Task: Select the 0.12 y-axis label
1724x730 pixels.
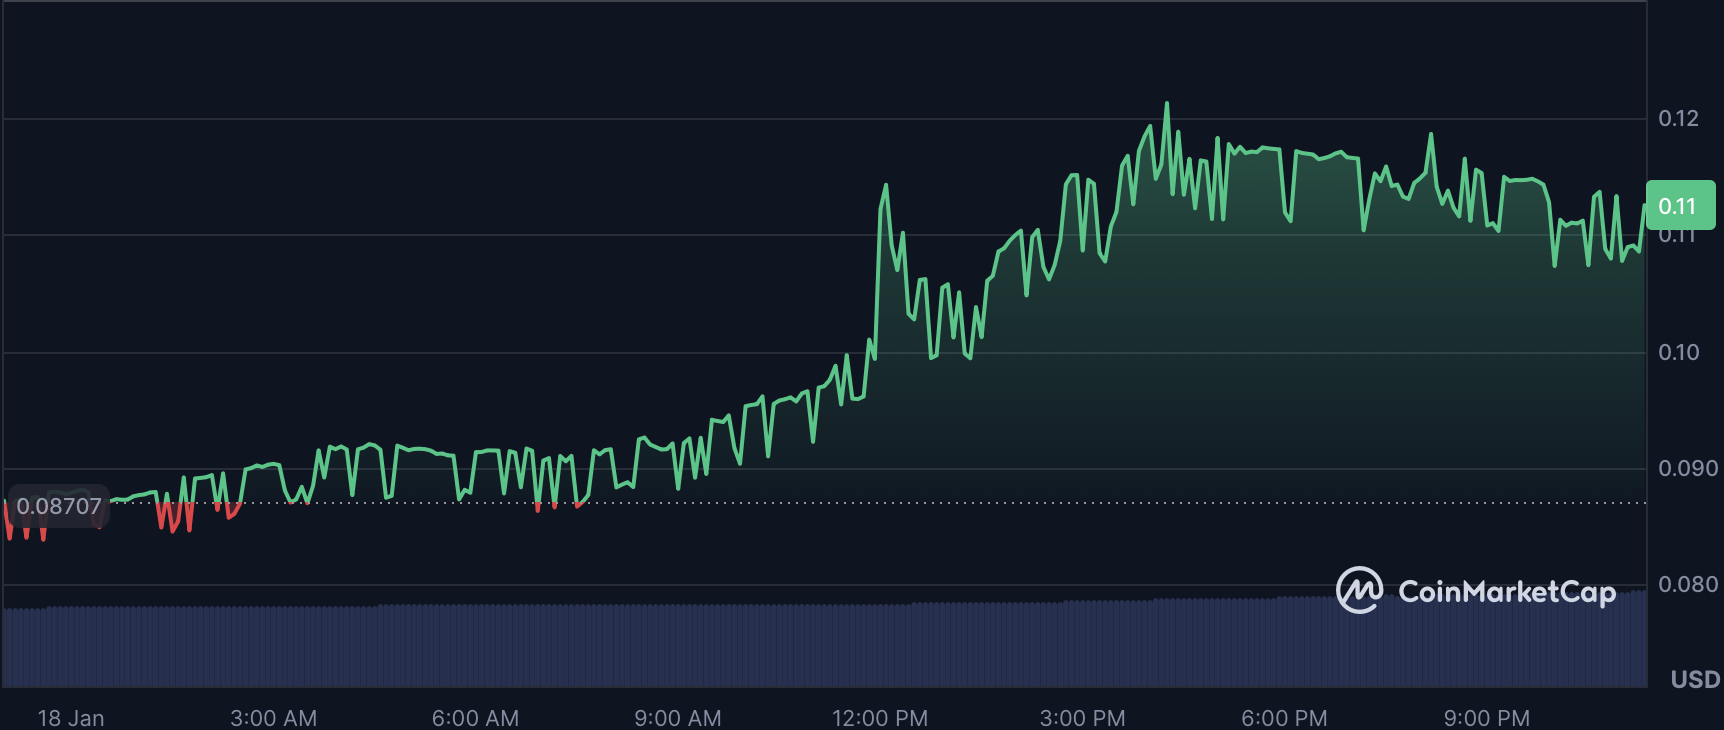Action: click(x=1678, y=119)
